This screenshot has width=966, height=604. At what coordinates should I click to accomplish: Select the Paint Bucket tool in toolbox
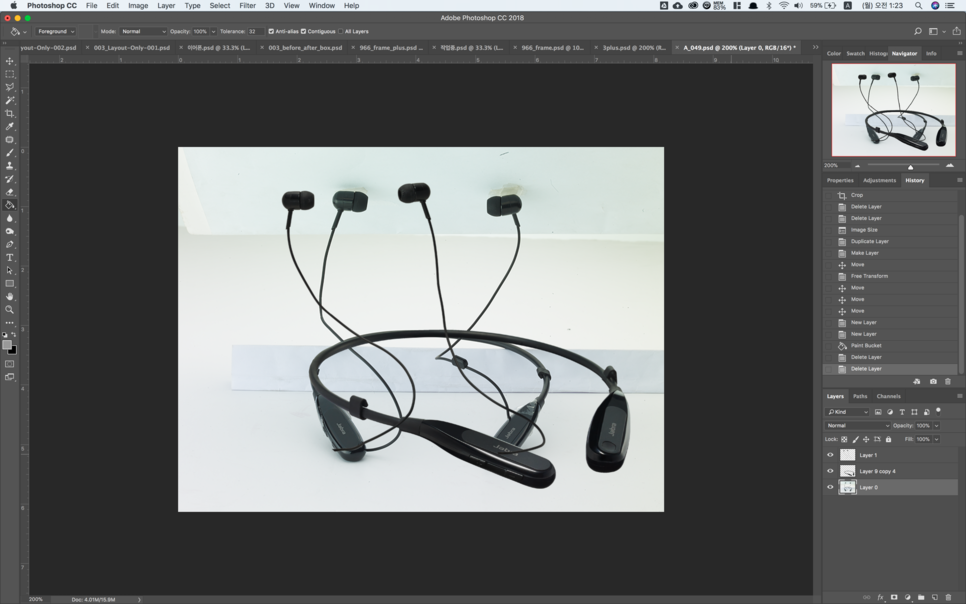click(9, 205)
